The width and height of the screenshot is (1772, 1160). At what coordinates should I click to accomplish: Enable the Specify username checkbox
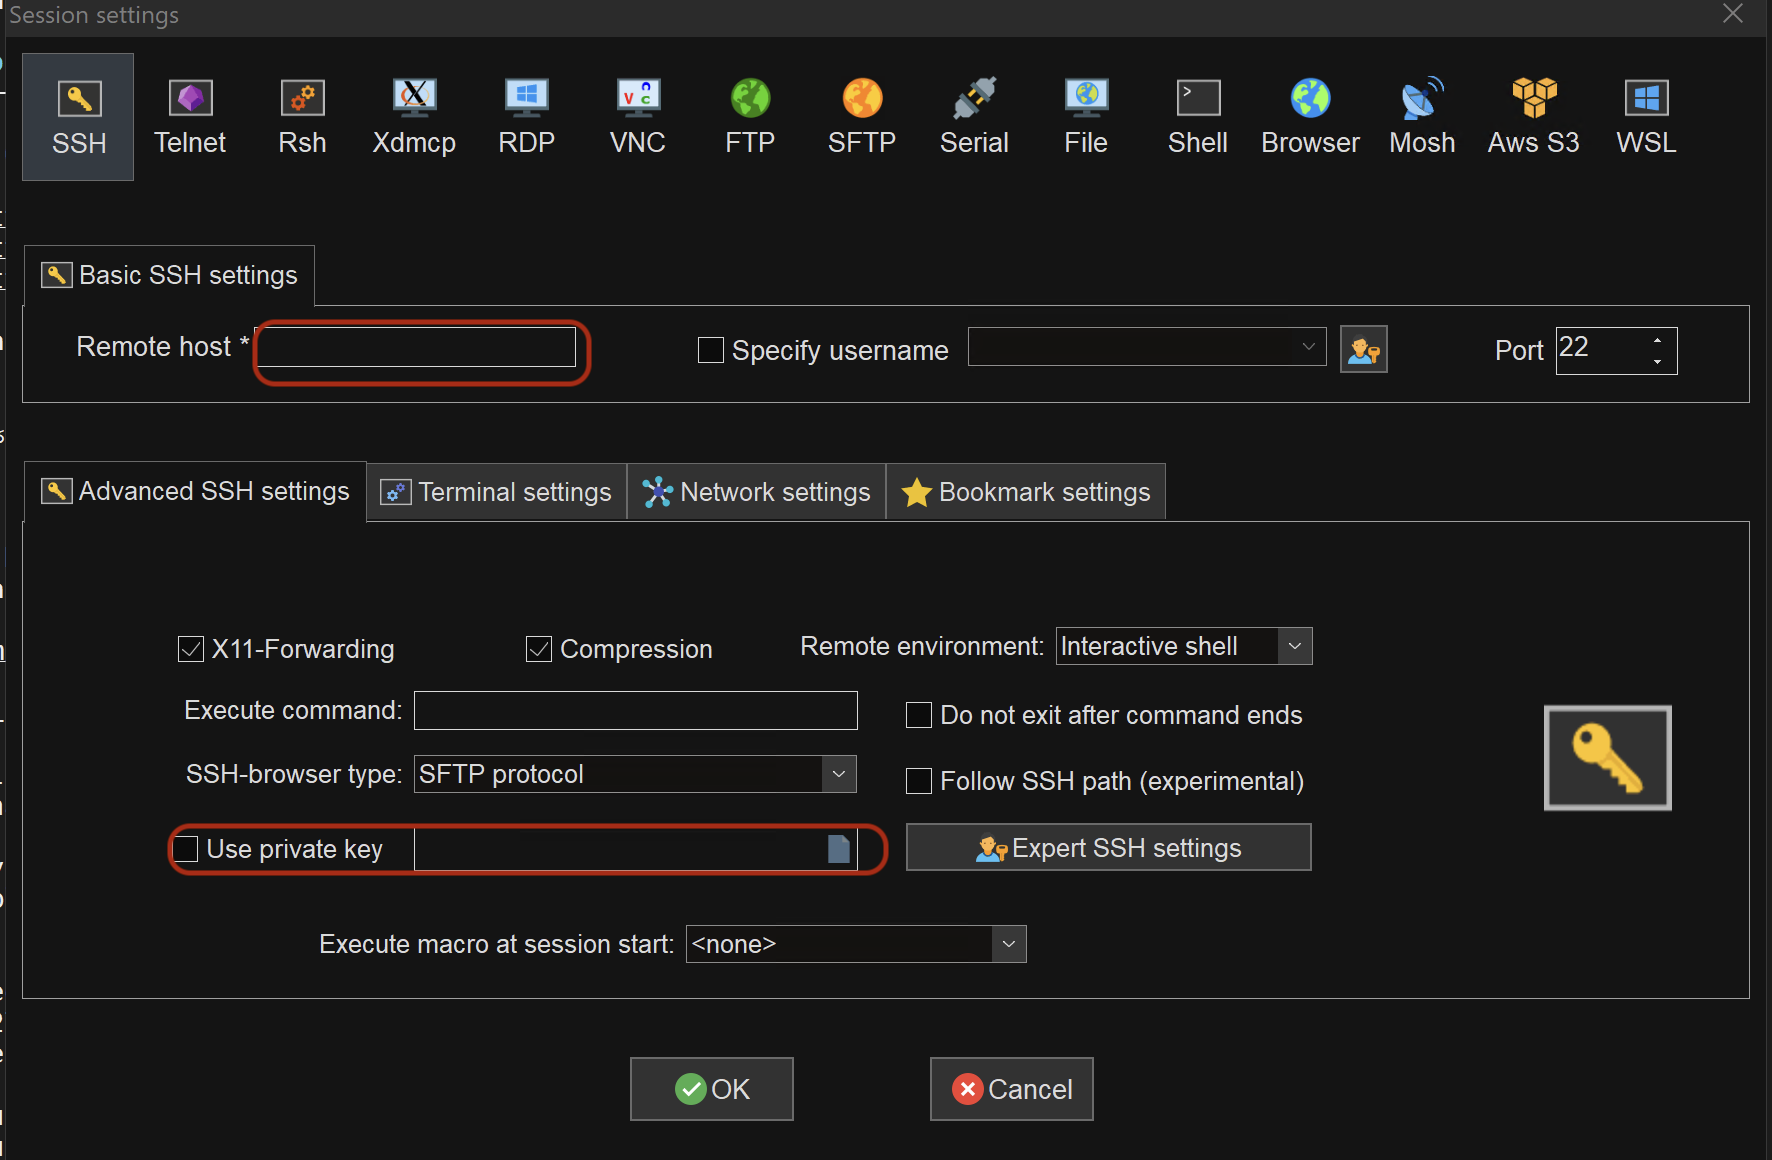710,350
